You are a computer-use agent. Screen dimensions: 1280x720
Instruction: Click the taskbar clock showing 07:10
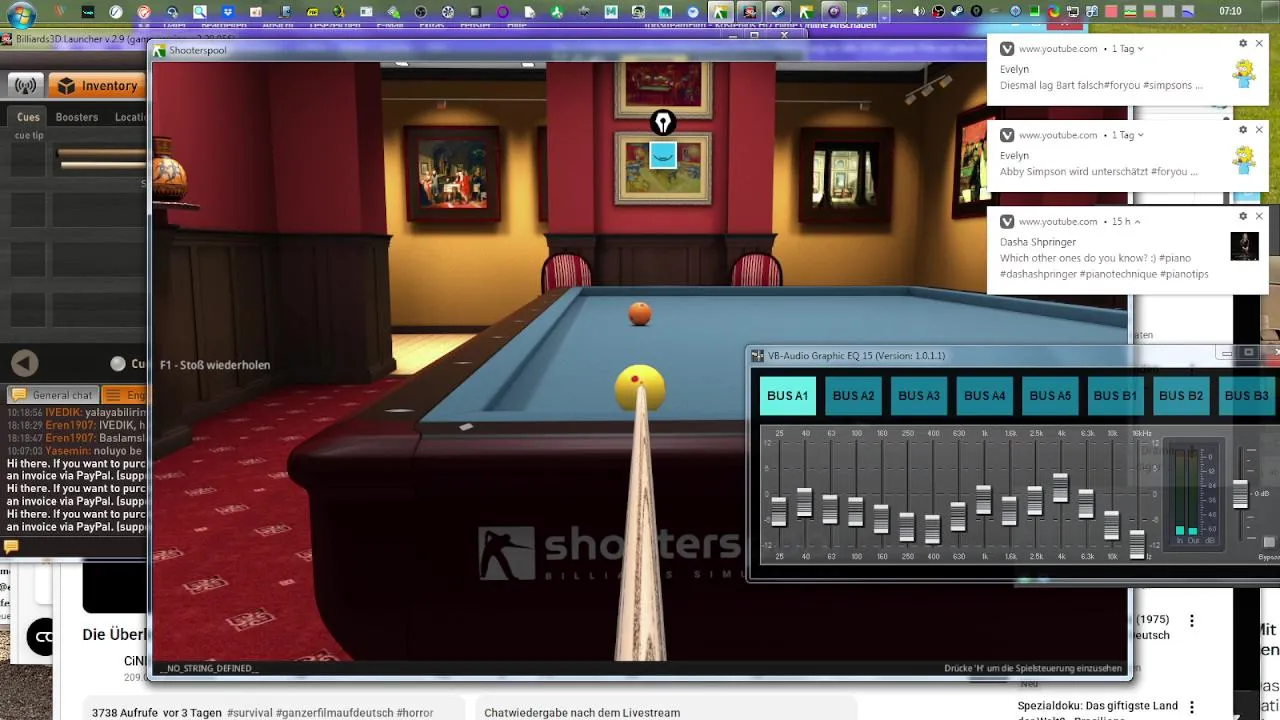[x=1230, y=12]
